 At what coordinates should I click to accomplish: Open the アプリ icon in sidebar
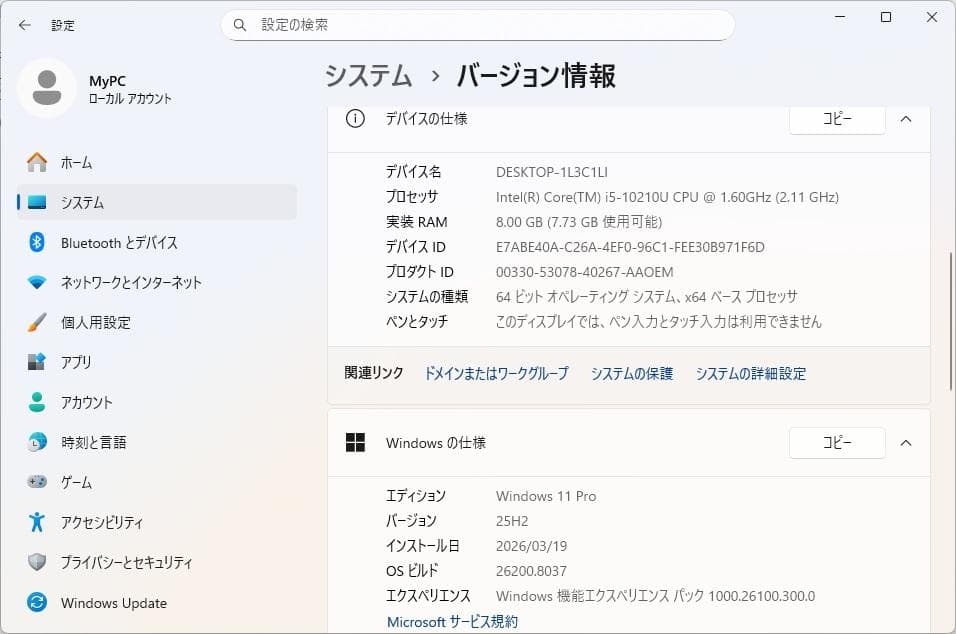point(37,362)
